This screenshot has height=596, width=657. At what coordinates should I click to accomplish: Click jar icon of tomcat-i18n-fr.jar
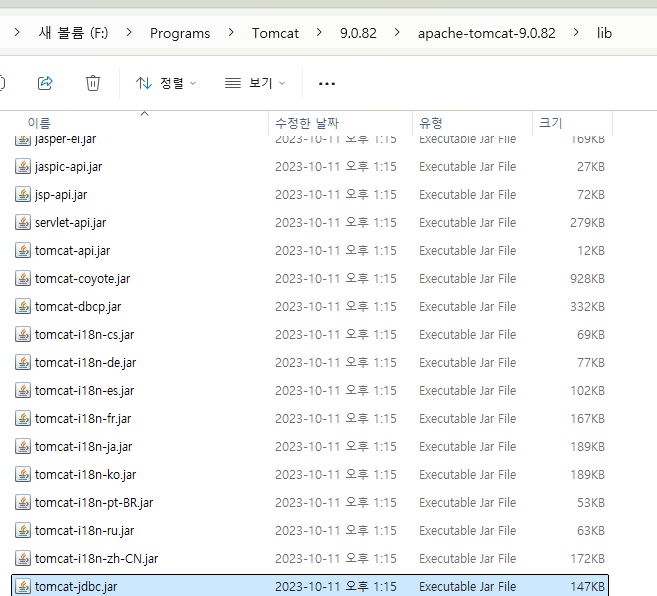(x=23, y=418)
